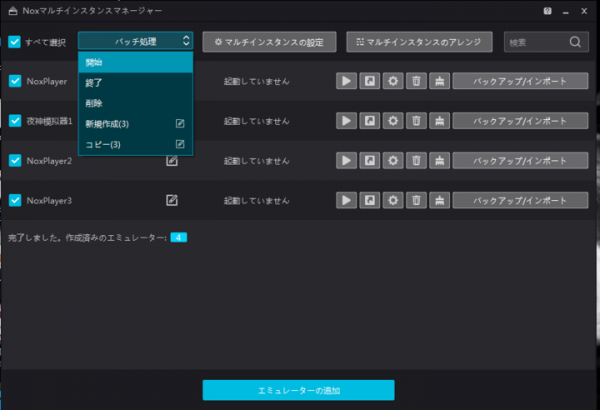Click 夜神模拟器1 instance name
The width and height of the screenshot is (600, 410).
(x=49, y=121)
